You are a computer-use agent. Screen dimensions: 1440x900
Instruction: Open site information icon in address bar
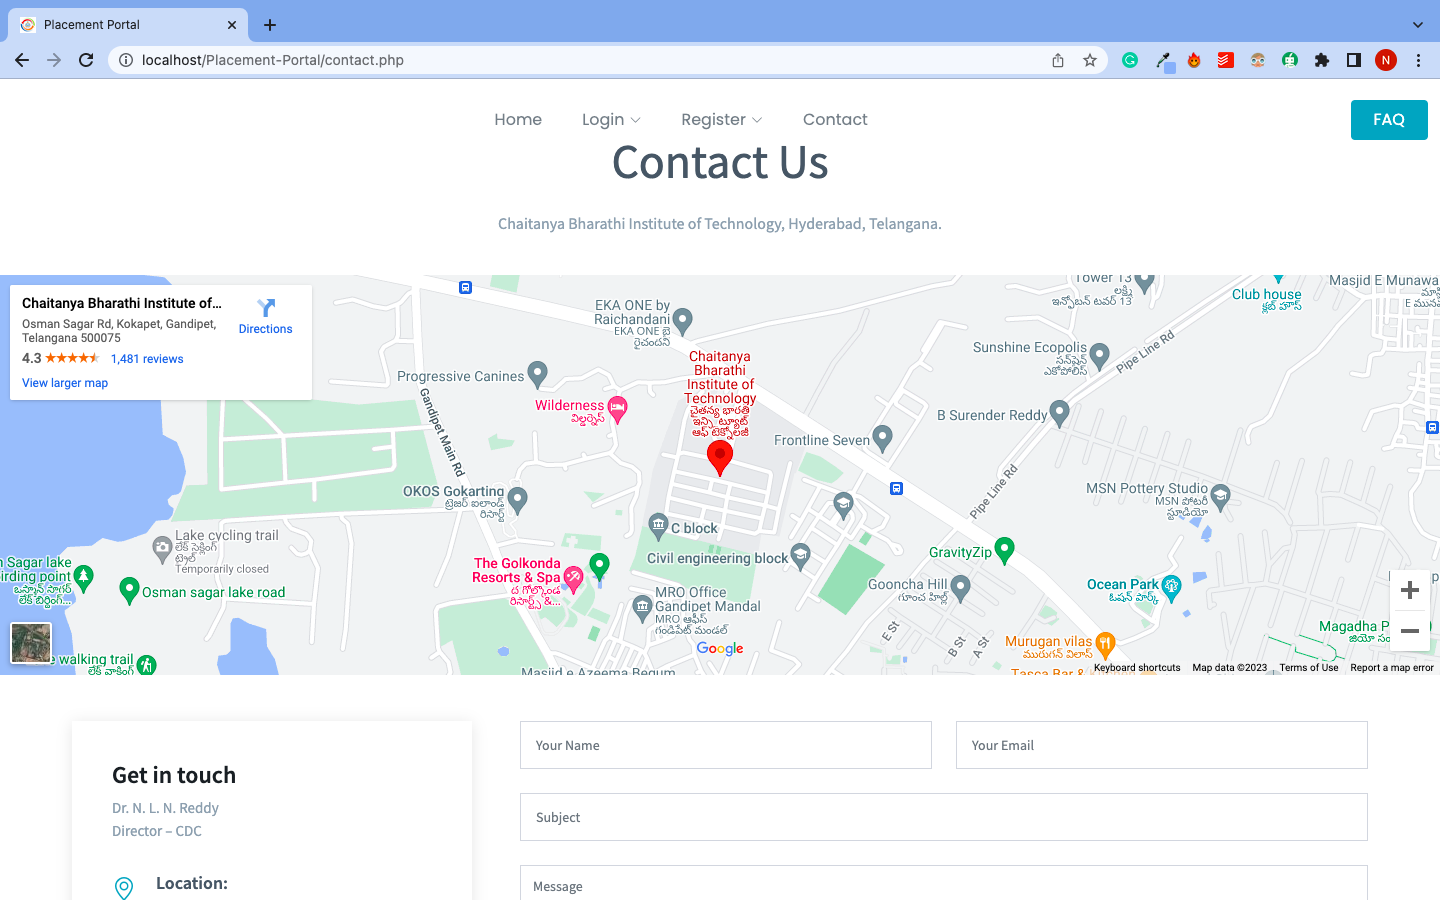pyautogui.click(x=126, y=60)
